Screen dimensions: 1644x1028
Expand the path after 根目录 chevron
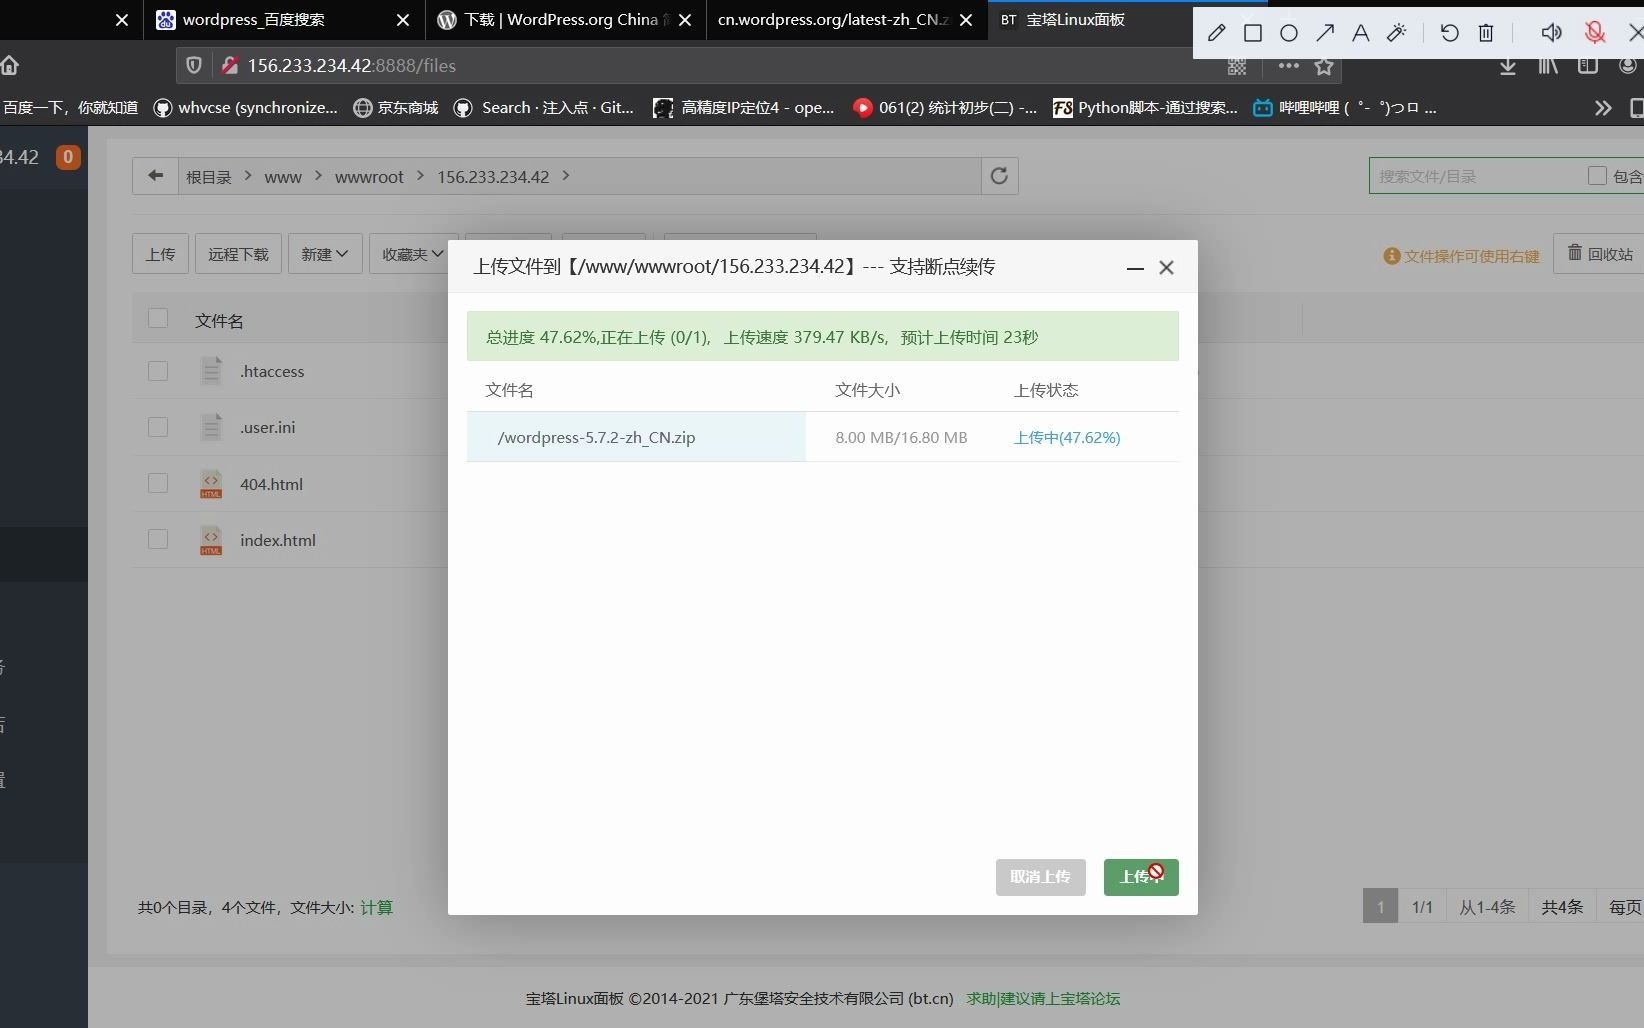pyautogui.click(x=248, y=175)
